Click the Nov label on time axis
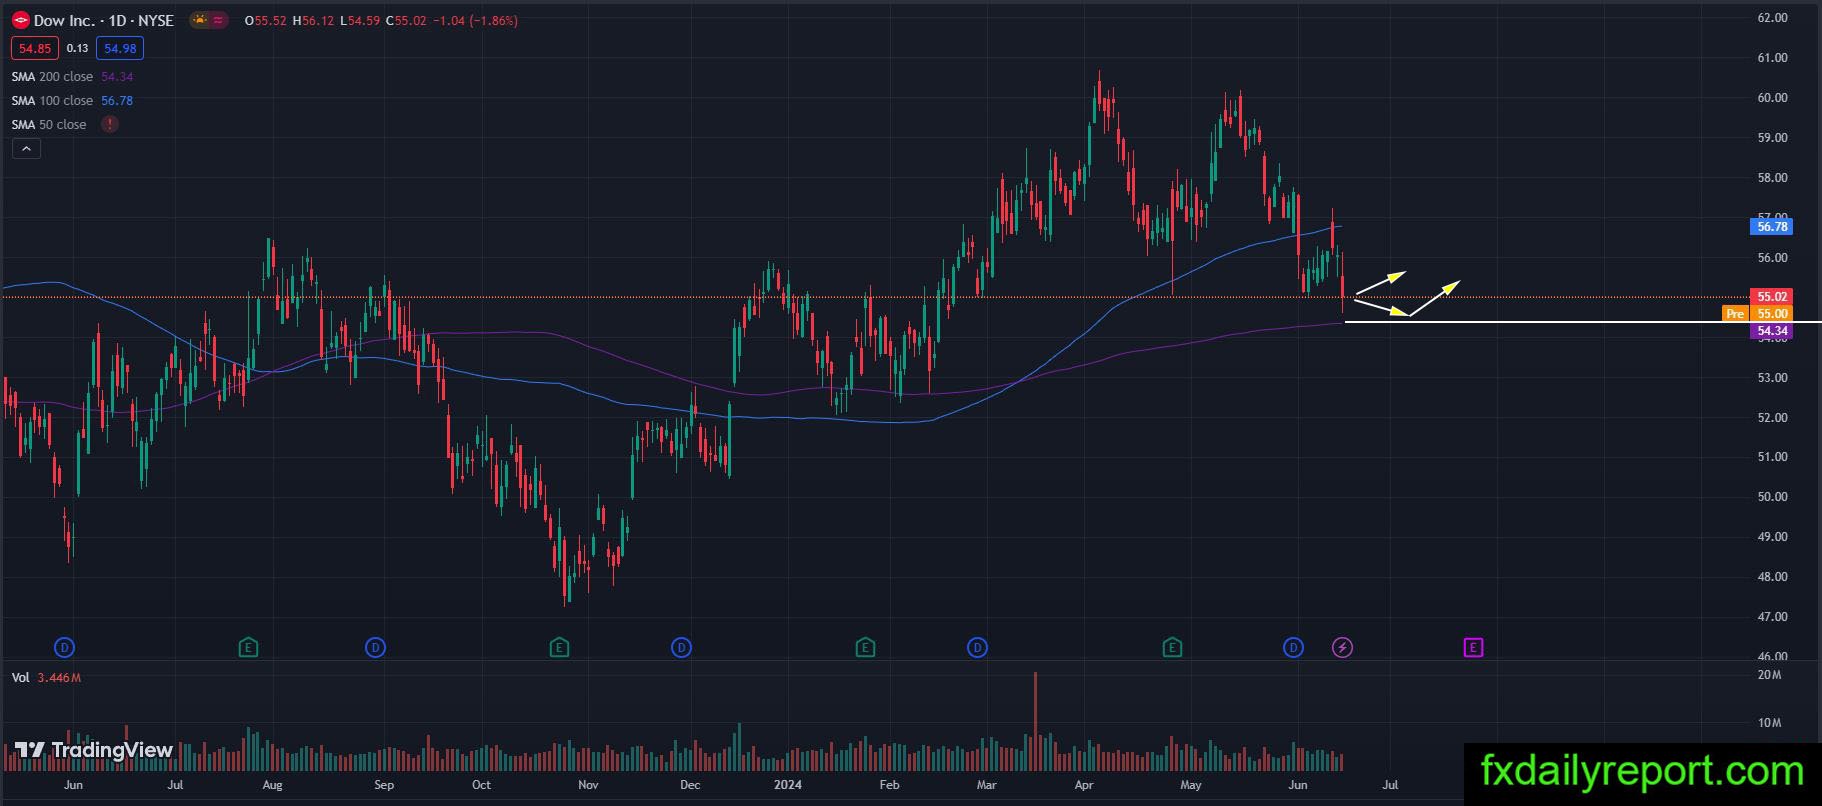This screenshot has height=806, width=1822. click(588, 785)
